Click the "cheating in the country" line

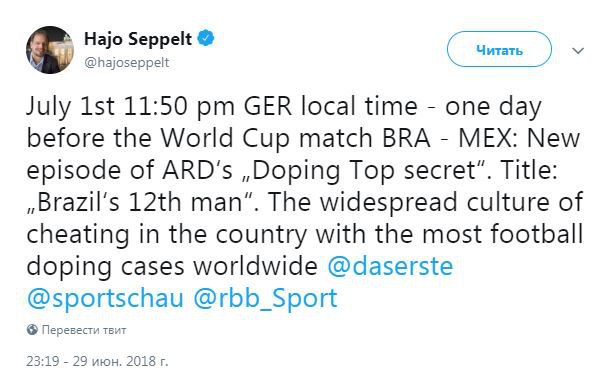[x=167, y=235]
